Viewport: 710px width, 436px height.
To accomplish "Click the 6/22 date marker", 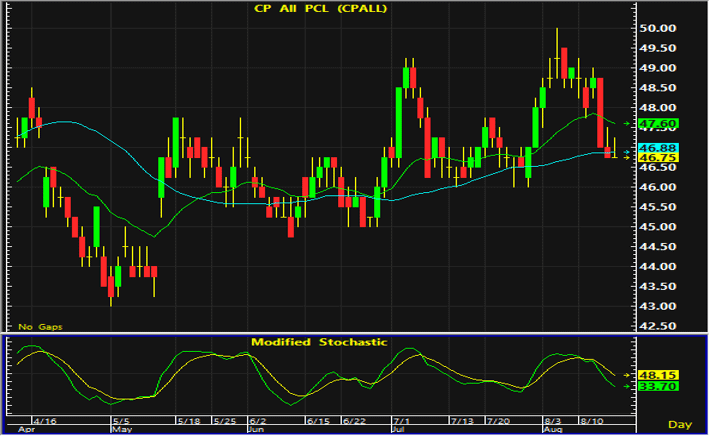I will 354,421.
